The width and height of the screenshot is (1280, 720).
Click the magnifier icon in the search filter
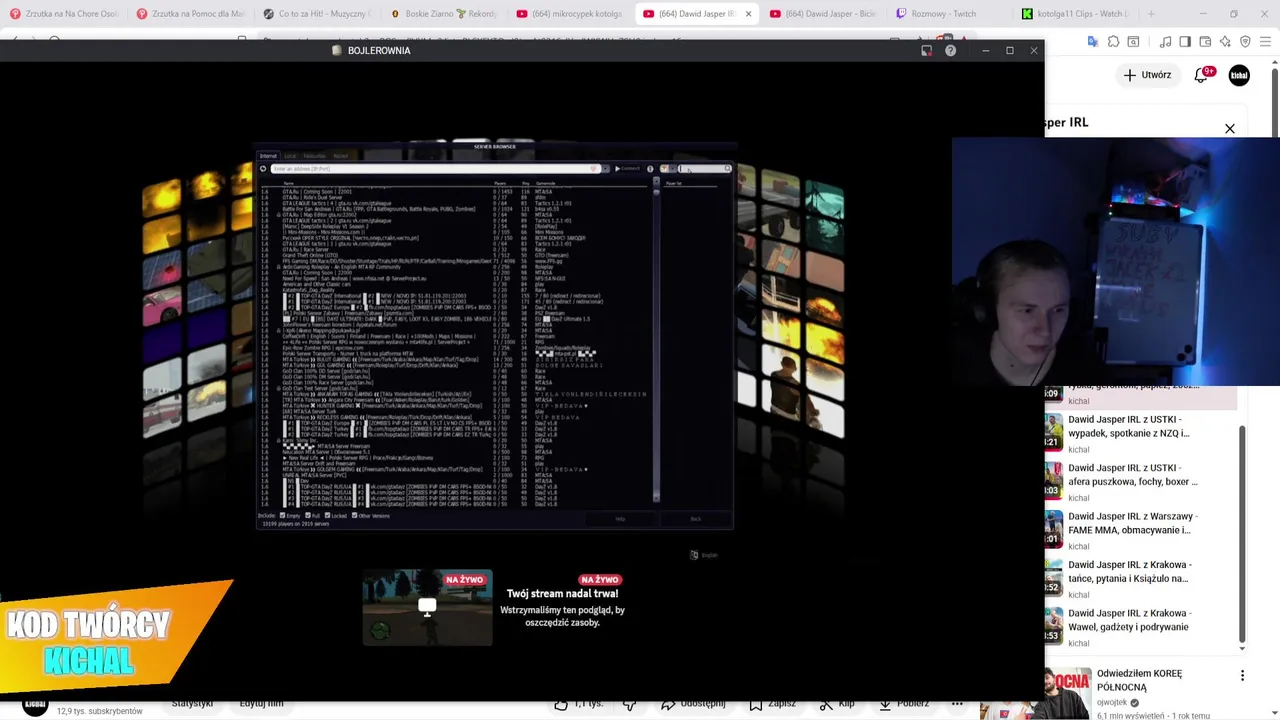click(x=728, y=168)
